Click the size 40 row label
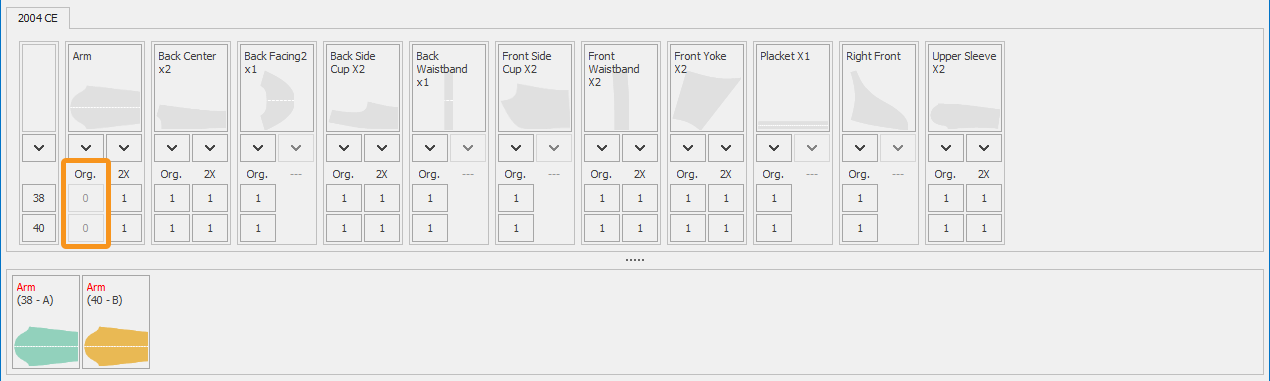Screen dimensions: 1270x381 click(x=39, y=228)
